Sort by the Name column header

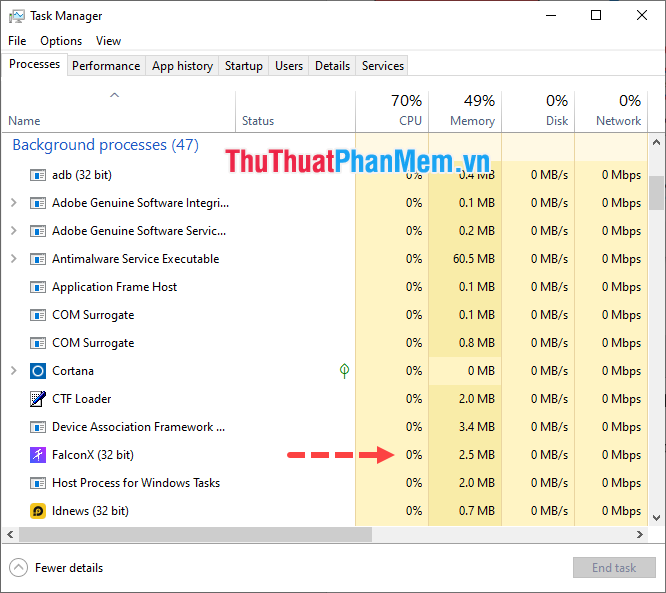(119, 111)
